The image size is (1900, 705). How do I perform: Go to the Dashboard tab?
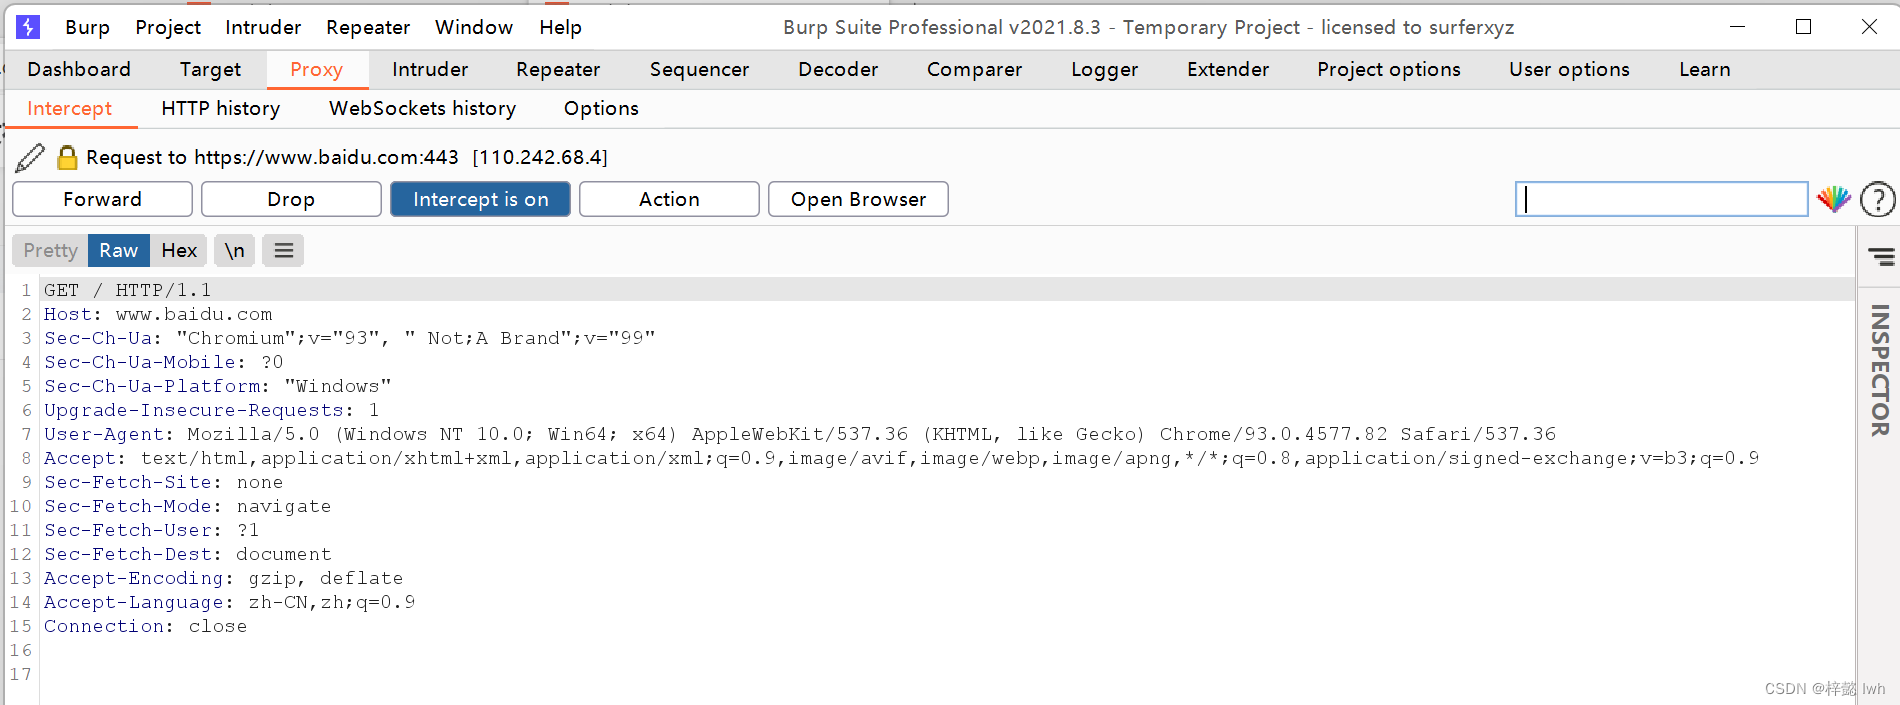79,69
